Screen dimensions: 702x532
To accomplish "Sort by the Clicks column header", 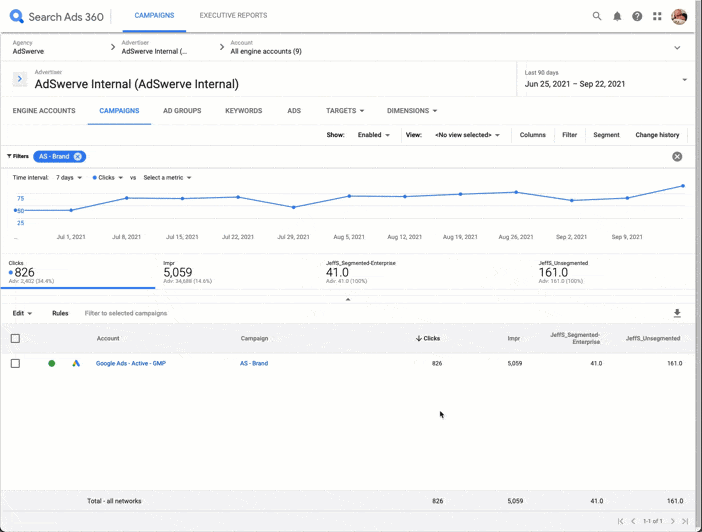I will point(428,338).
